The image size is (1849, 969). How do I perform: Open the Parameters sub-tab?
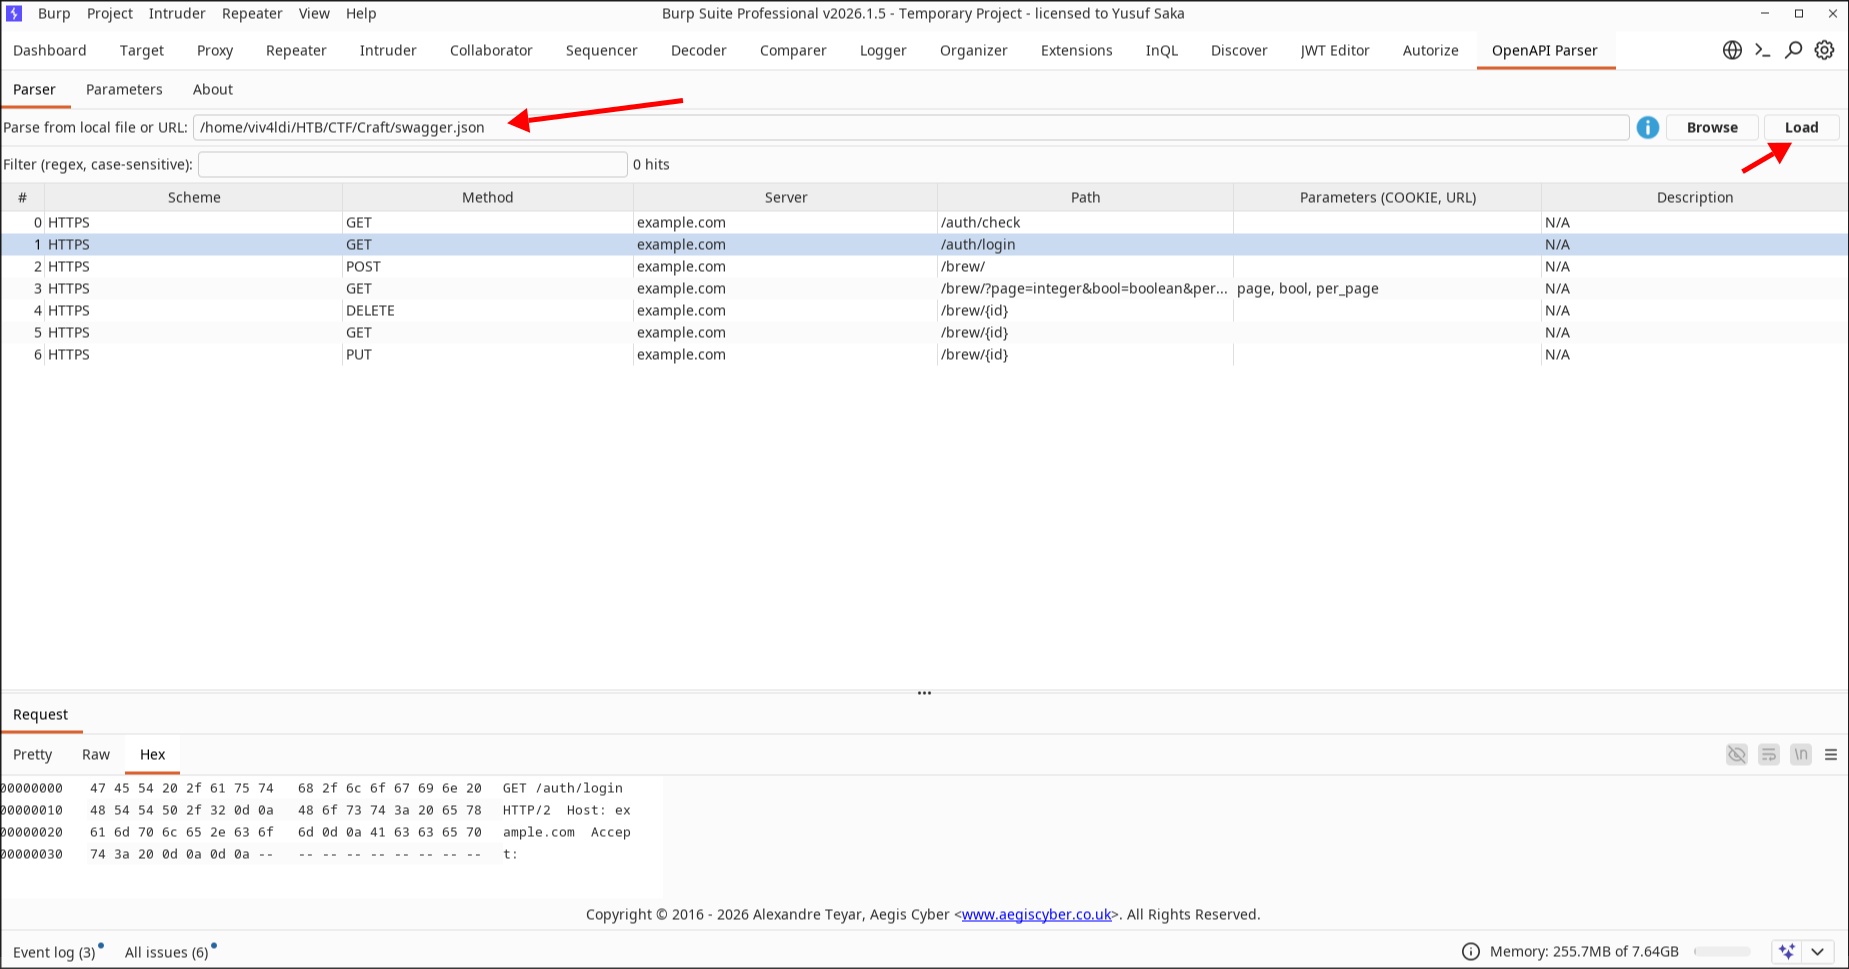124,89
